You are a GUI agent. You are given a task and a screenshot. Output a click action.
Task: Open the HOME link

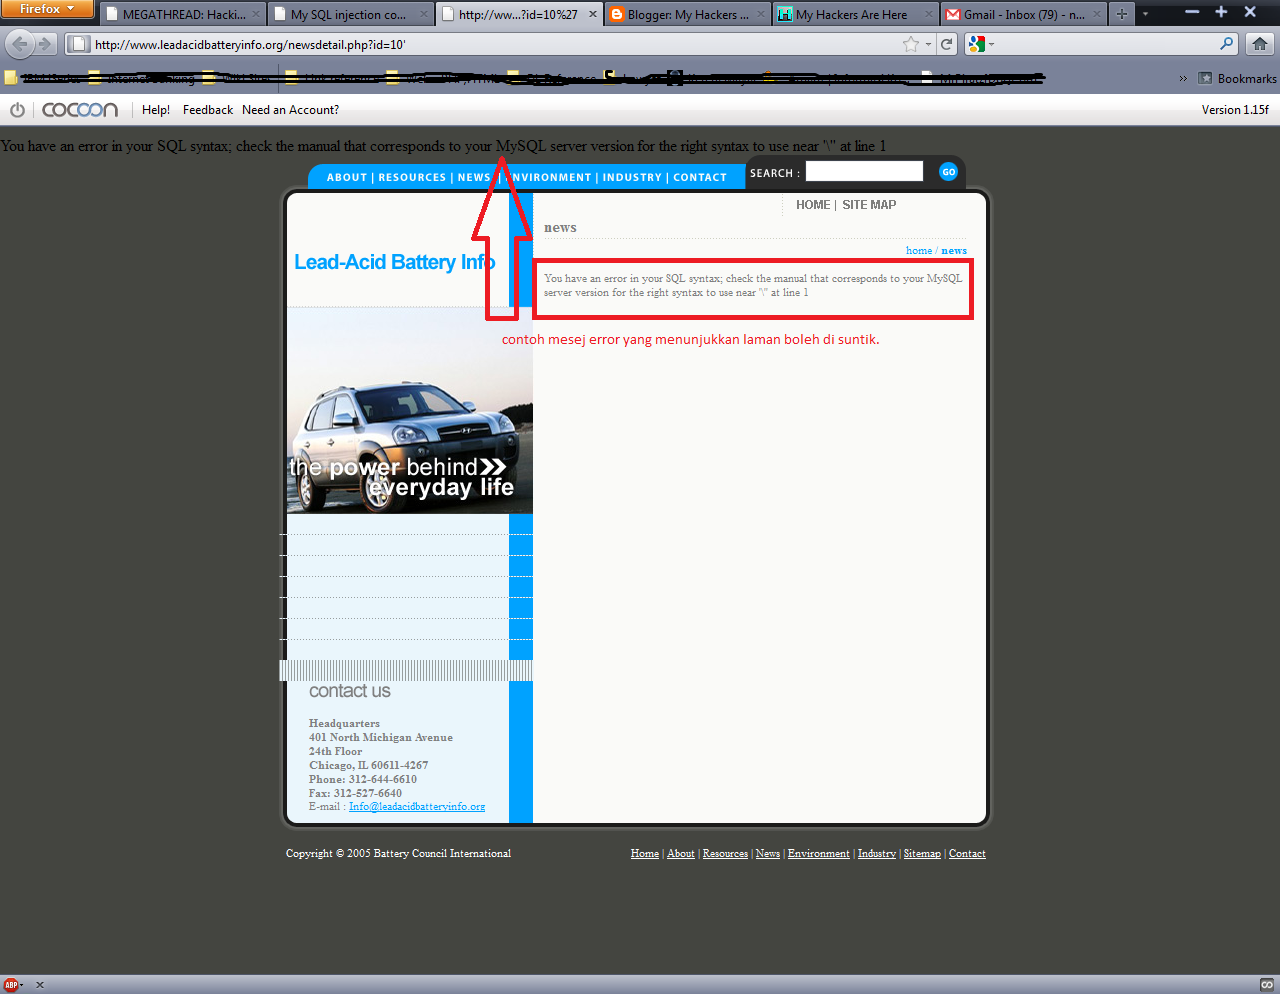click(813, 205)
